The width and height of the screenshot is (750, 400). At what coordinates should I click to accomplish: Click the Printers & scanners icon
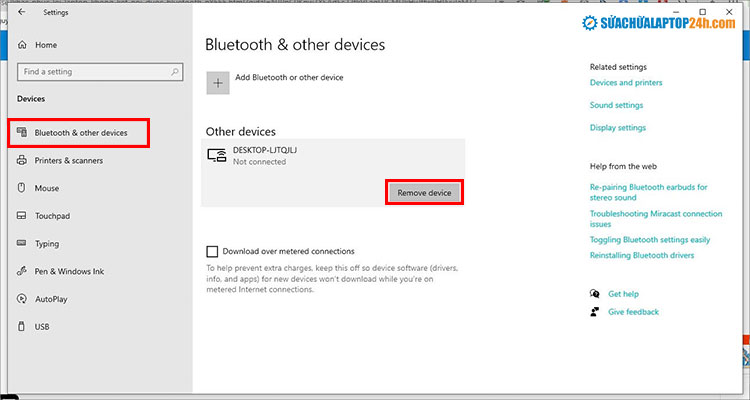22,160
